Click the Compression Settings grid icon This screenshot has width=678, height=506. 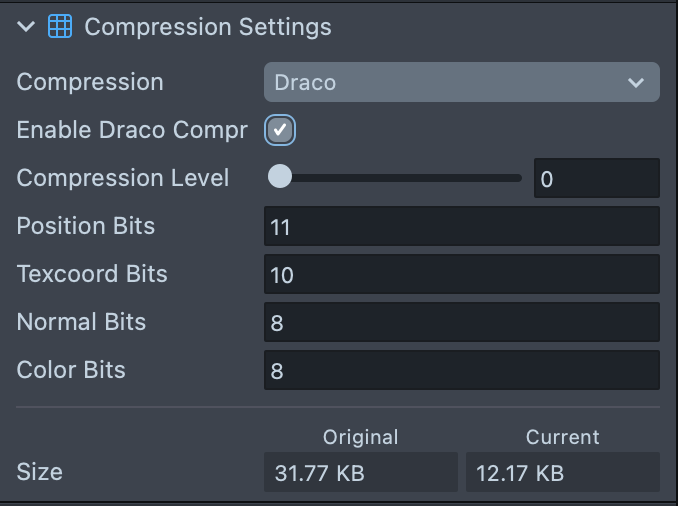[x=60, y=27]
